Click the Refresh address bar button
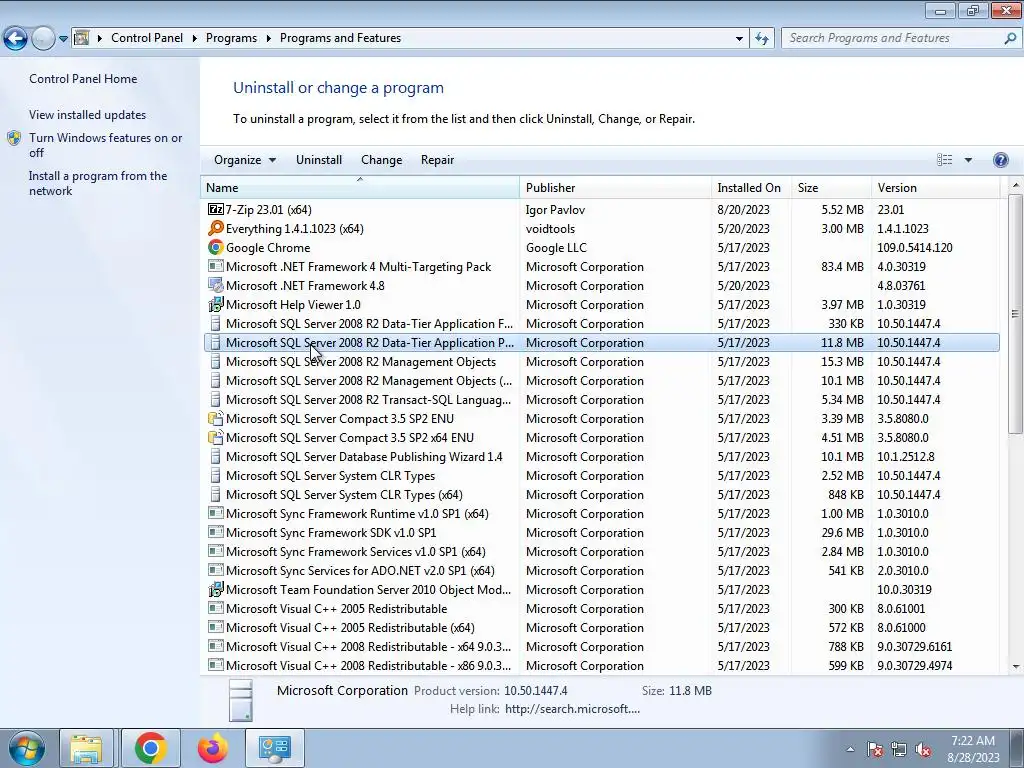The image size is (1024, 768). (x=761, y=39)
